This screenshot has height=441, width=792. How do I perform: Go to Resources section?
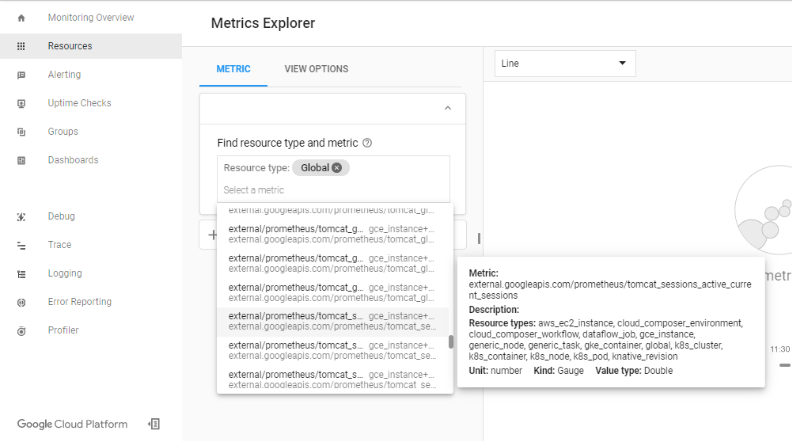click(70, 46)
